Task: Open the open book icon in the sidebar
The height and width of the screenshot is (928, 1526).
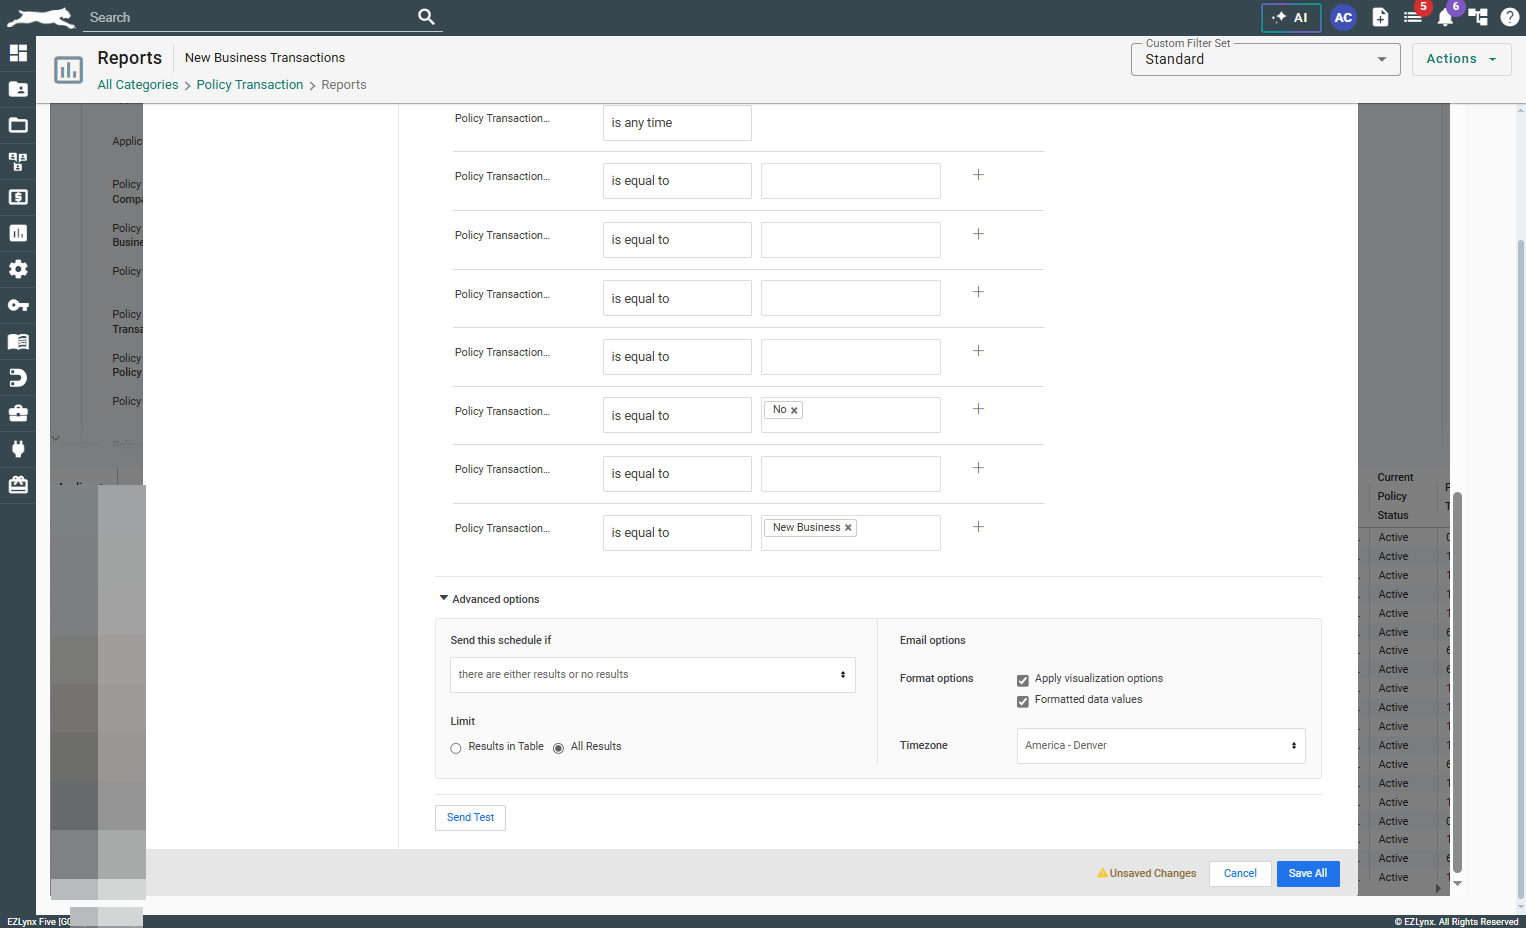Action: click(x=18, y=341)
